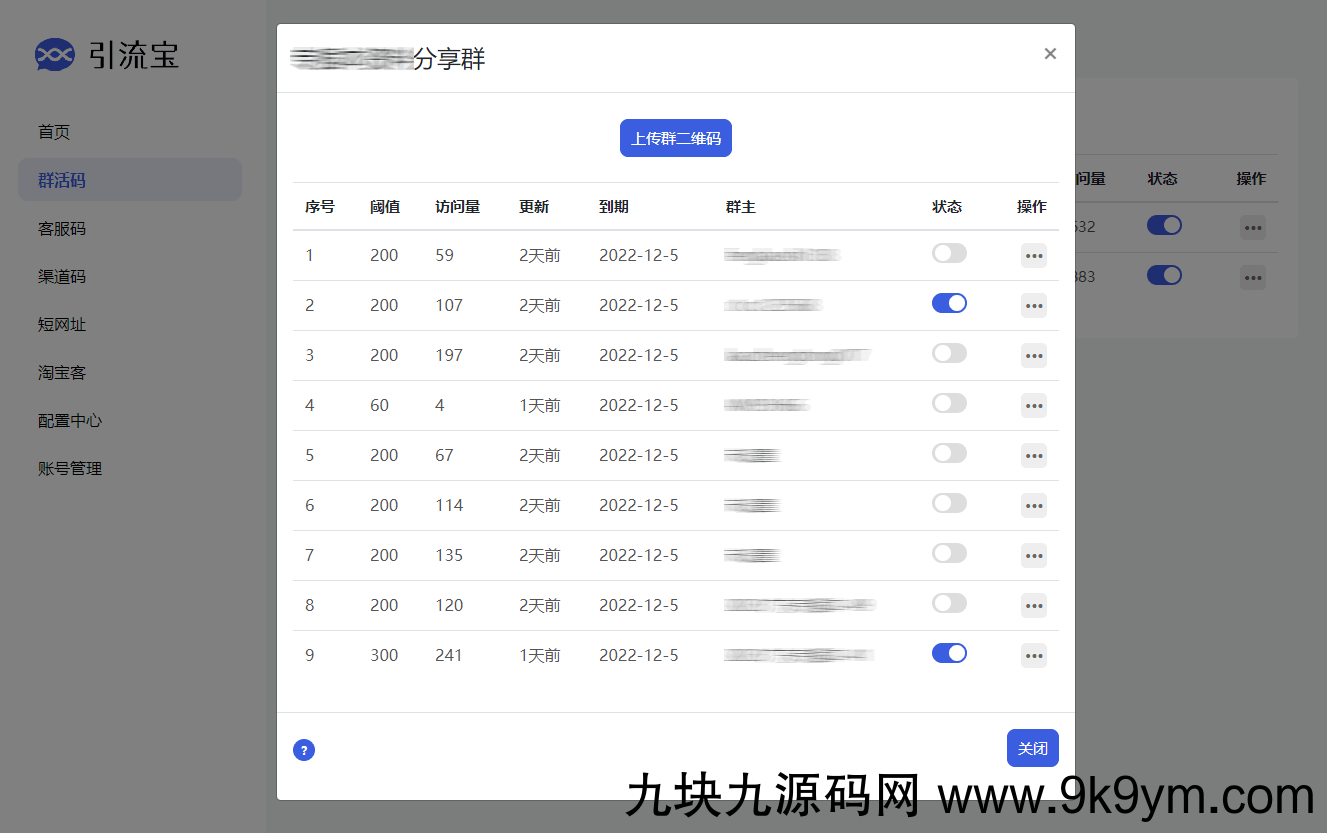Click the 上传群二维码 upload button
The width and height of the screenshot is (1327, 833).
click(x=676, y=138)
